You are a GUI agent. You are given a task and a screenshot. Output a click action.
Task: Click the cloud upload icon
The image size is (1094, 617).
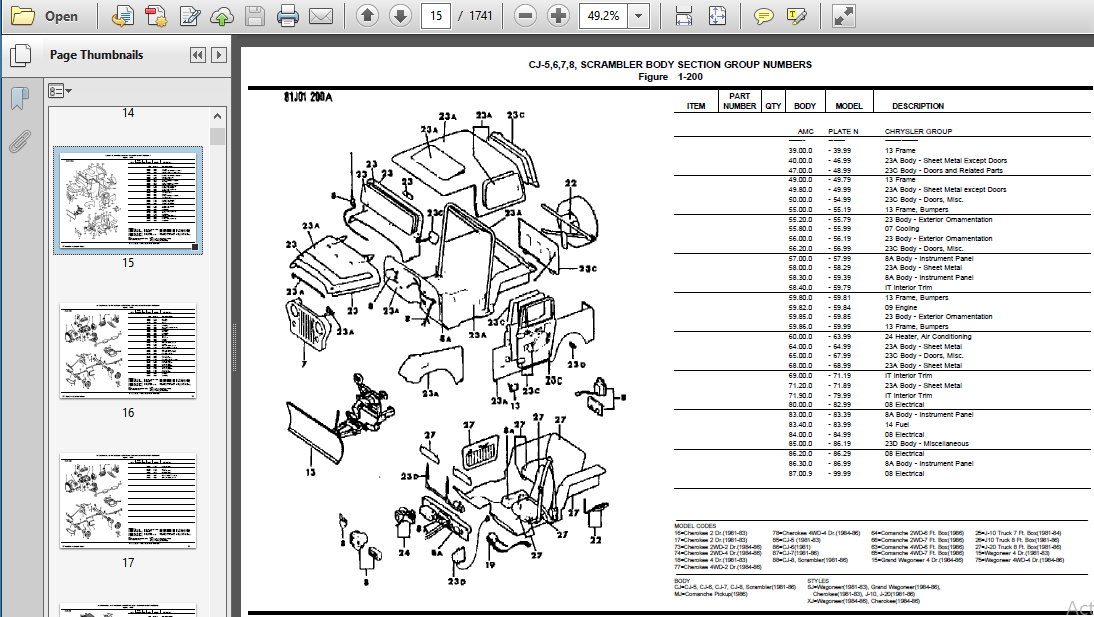coord(222,16)
